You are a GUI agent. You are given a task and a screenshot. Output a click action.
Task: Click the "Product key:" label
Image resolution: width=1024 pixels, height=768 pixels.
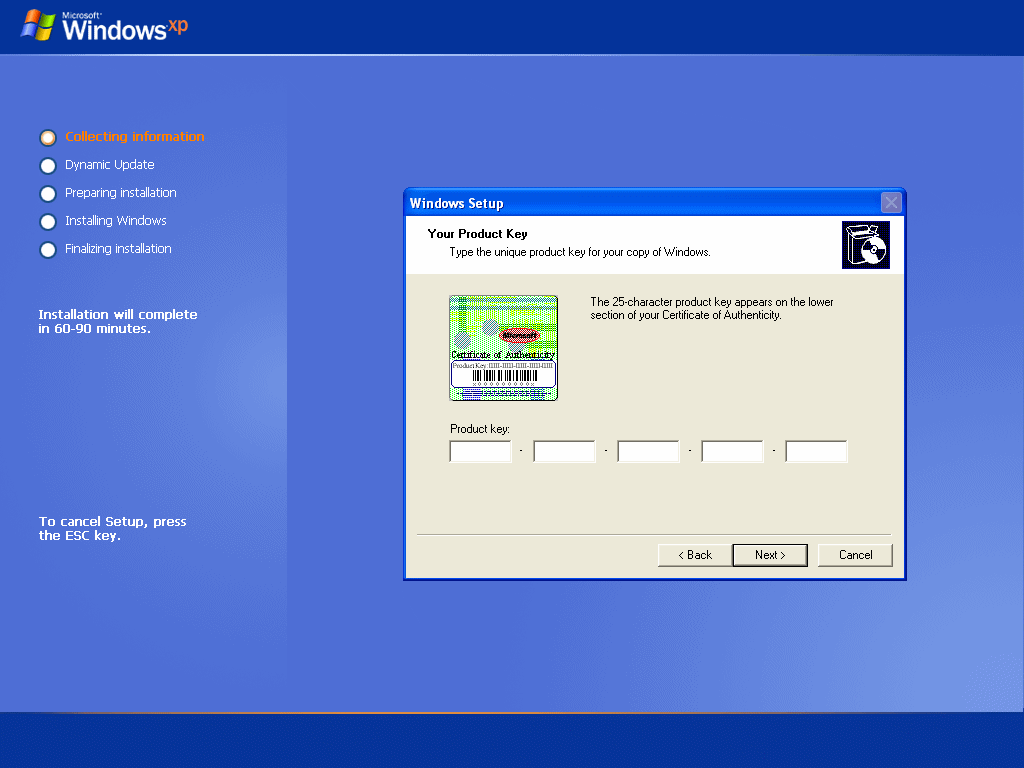(480, 429)
